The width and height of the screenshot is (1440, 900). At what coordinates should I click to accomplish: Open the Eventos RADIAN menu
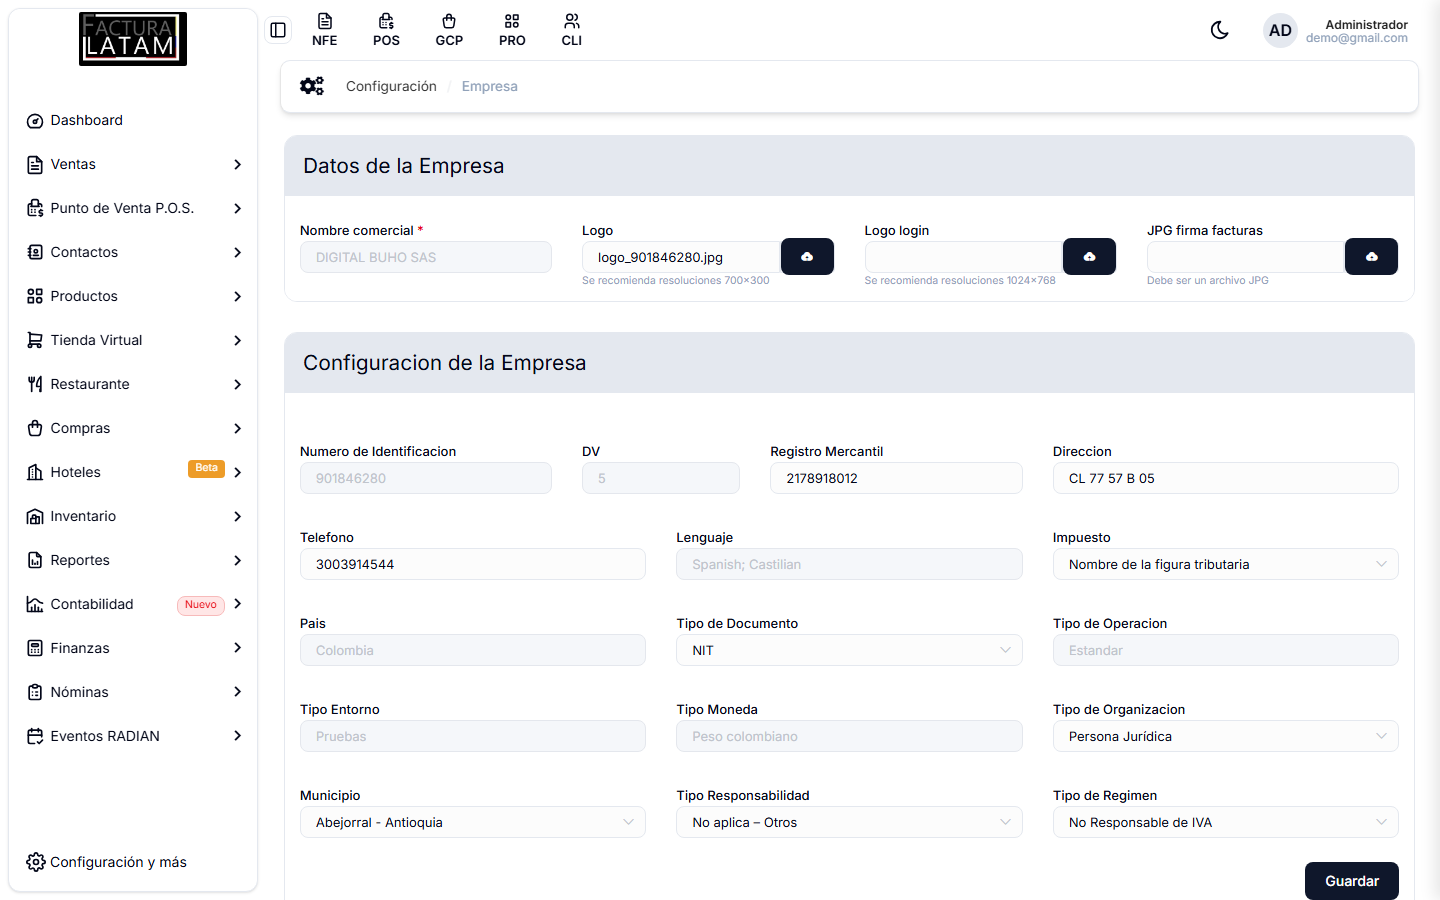coord(133,736)
